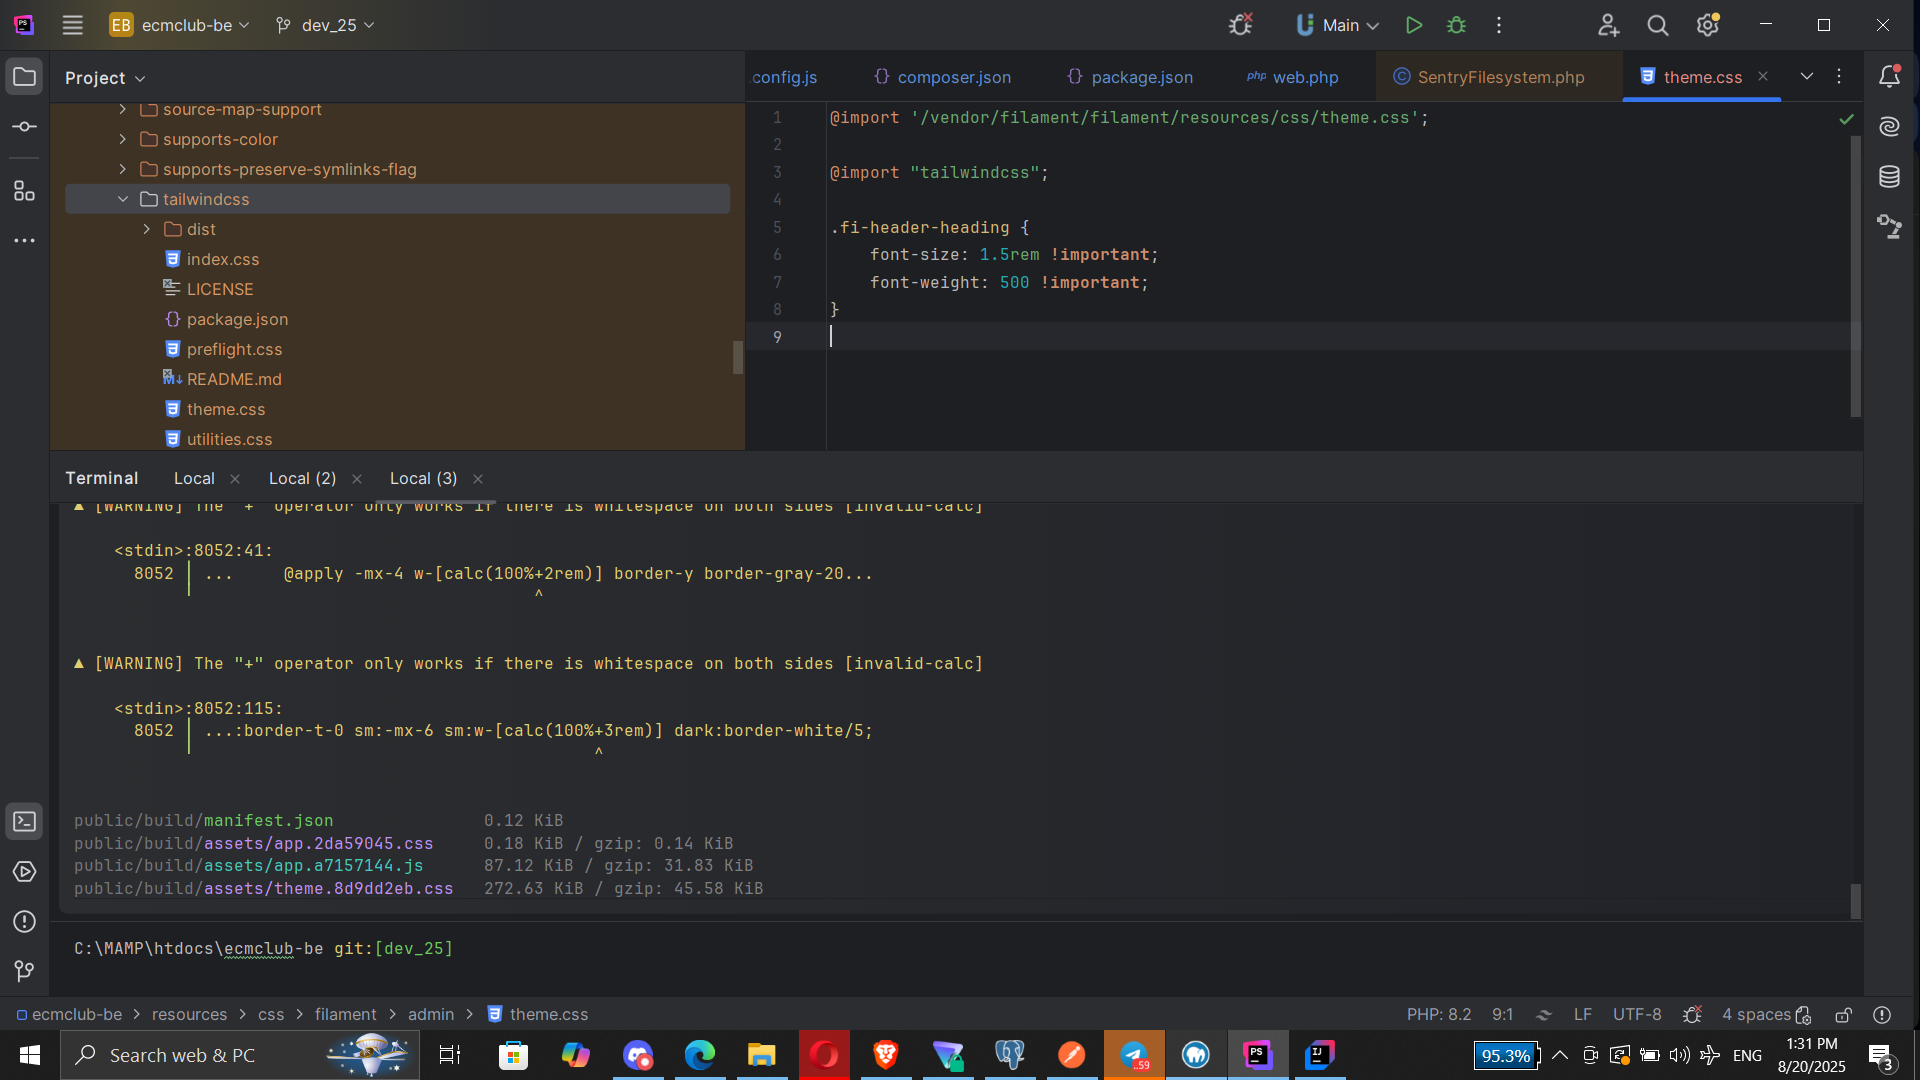Open the Services tool window
This screenshot has height=1080, width=1920.
[x=25, y=872]
